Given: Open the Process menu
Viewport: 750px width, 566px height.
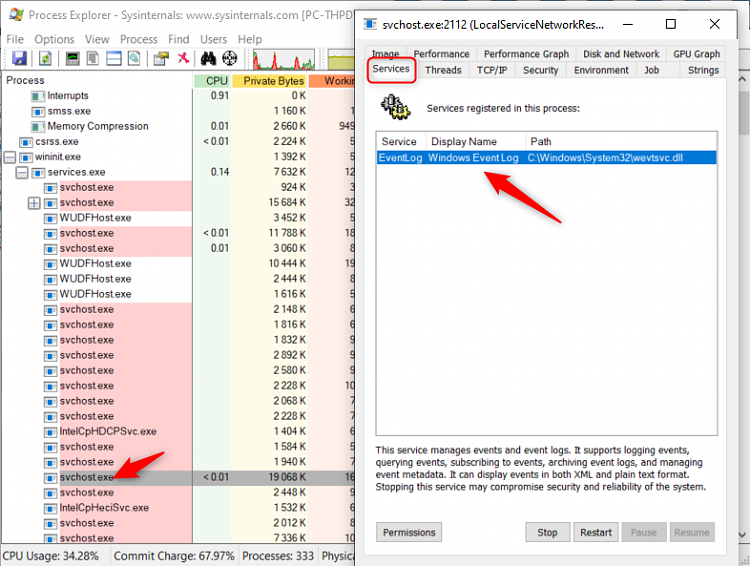Looking at the screenshot, I should tap(139, 39).
